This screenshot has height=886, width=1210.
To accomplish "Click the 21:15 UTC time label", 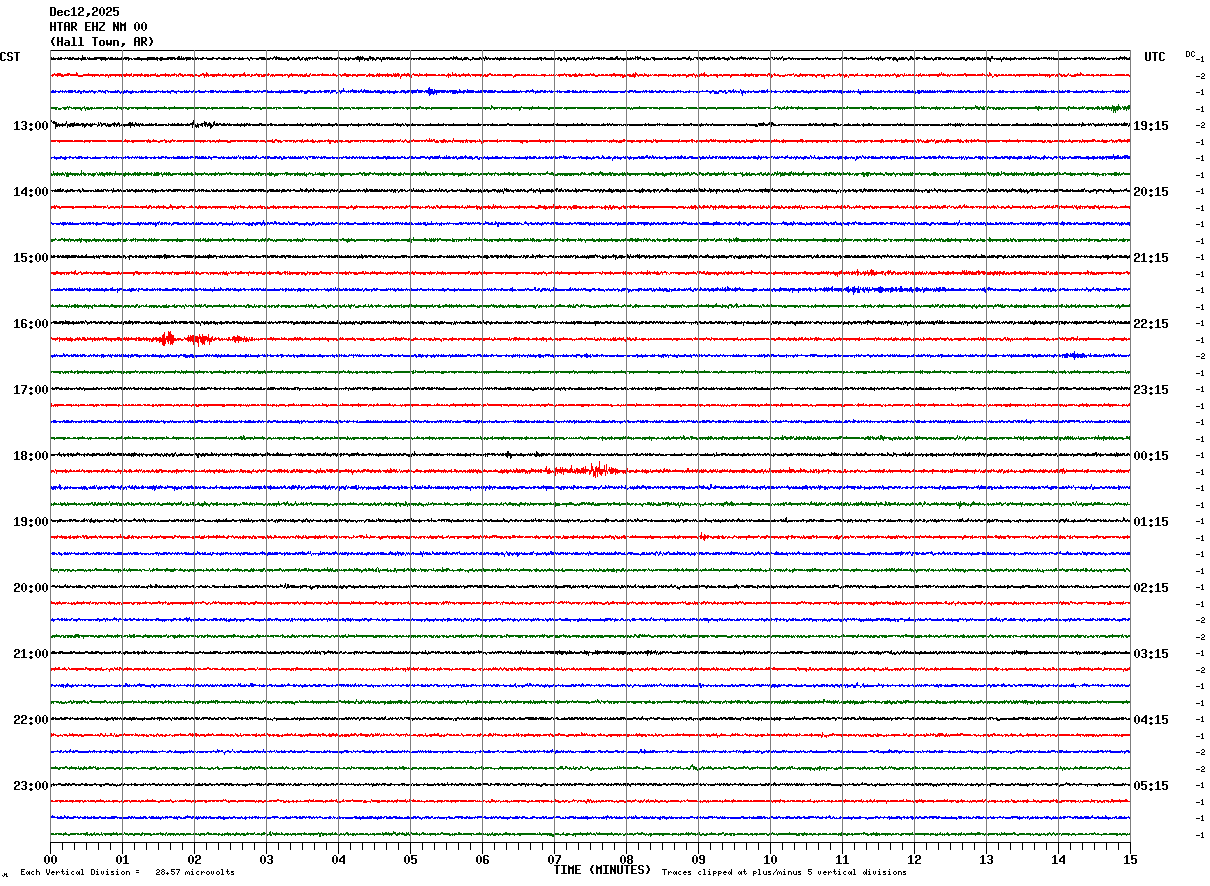I will 1151,258.
